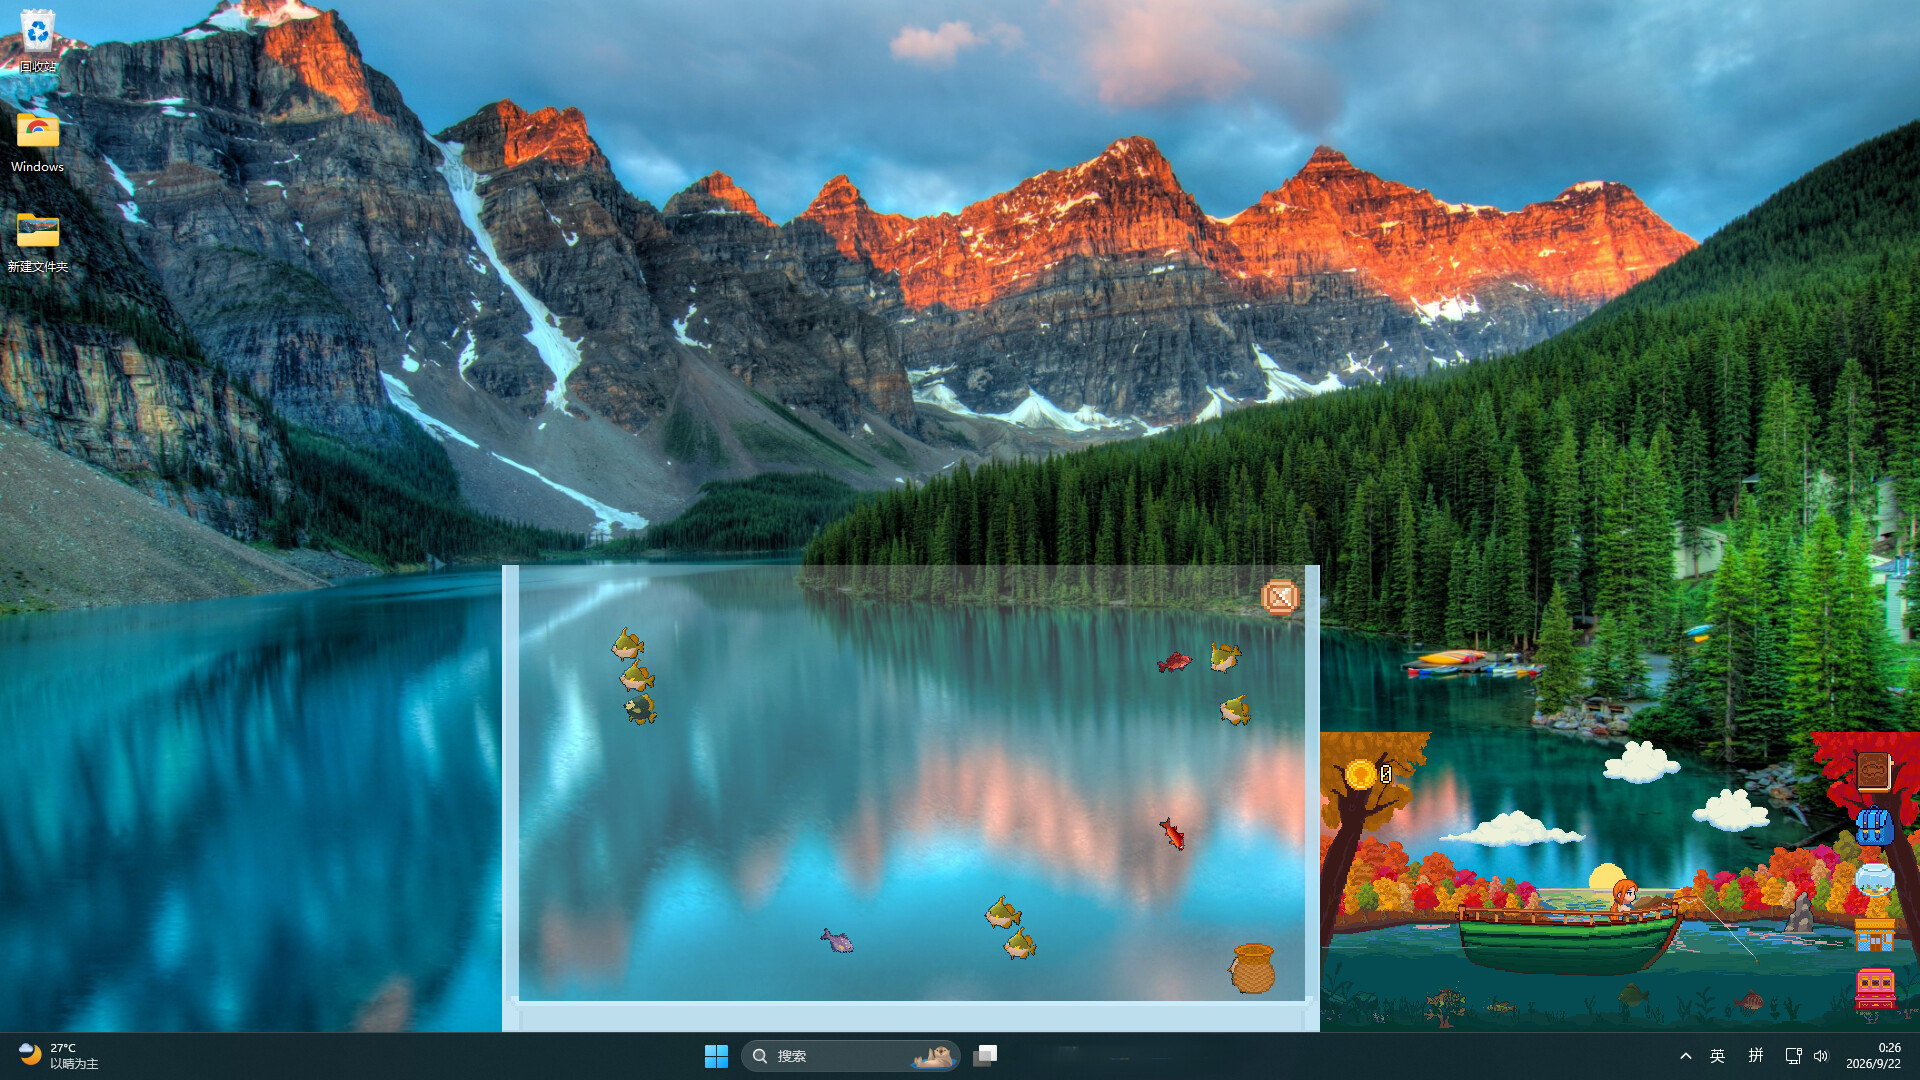Open the weather widget showing 27°C

tap(60, 1056)
